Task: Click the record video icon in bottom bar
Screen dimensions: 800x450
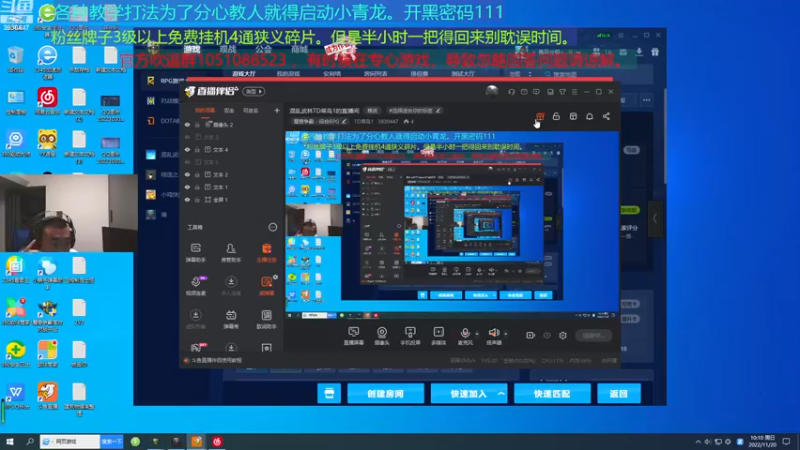Action: [531, 335]
